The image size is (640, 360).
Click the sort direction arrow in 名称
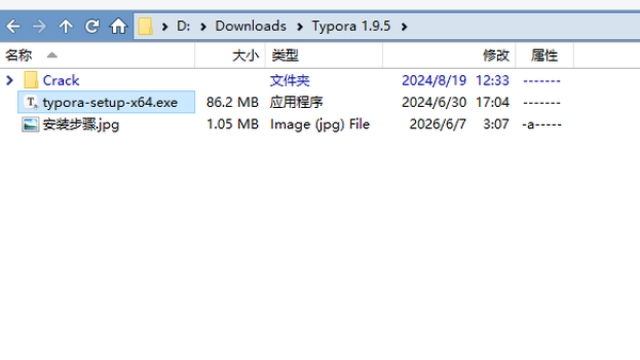[52, 55]
